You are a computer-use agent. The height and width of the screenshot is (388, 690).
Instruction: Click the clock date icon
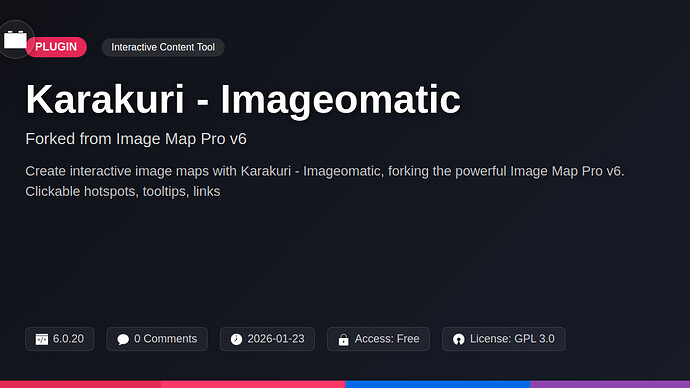[x=236, y=339]
